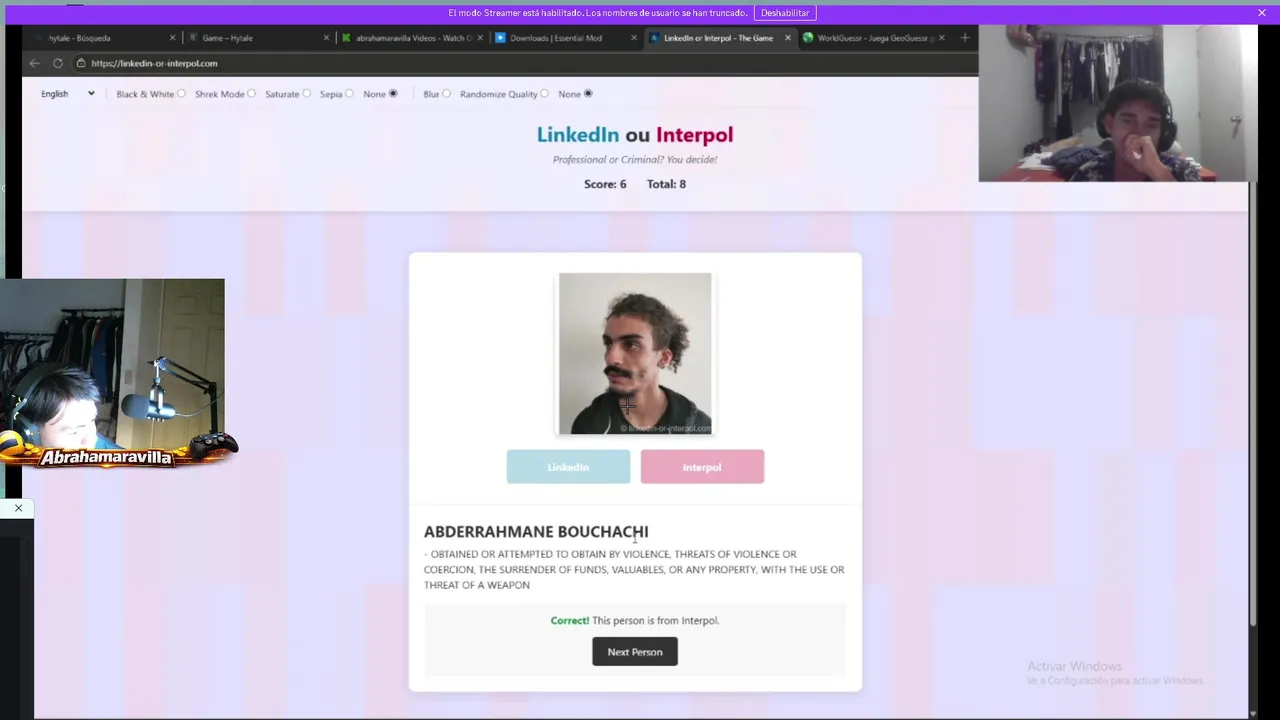Viewport: 1280px width, 720px height.
Task: Enable the Blur radio option
Action: point(446,94)
